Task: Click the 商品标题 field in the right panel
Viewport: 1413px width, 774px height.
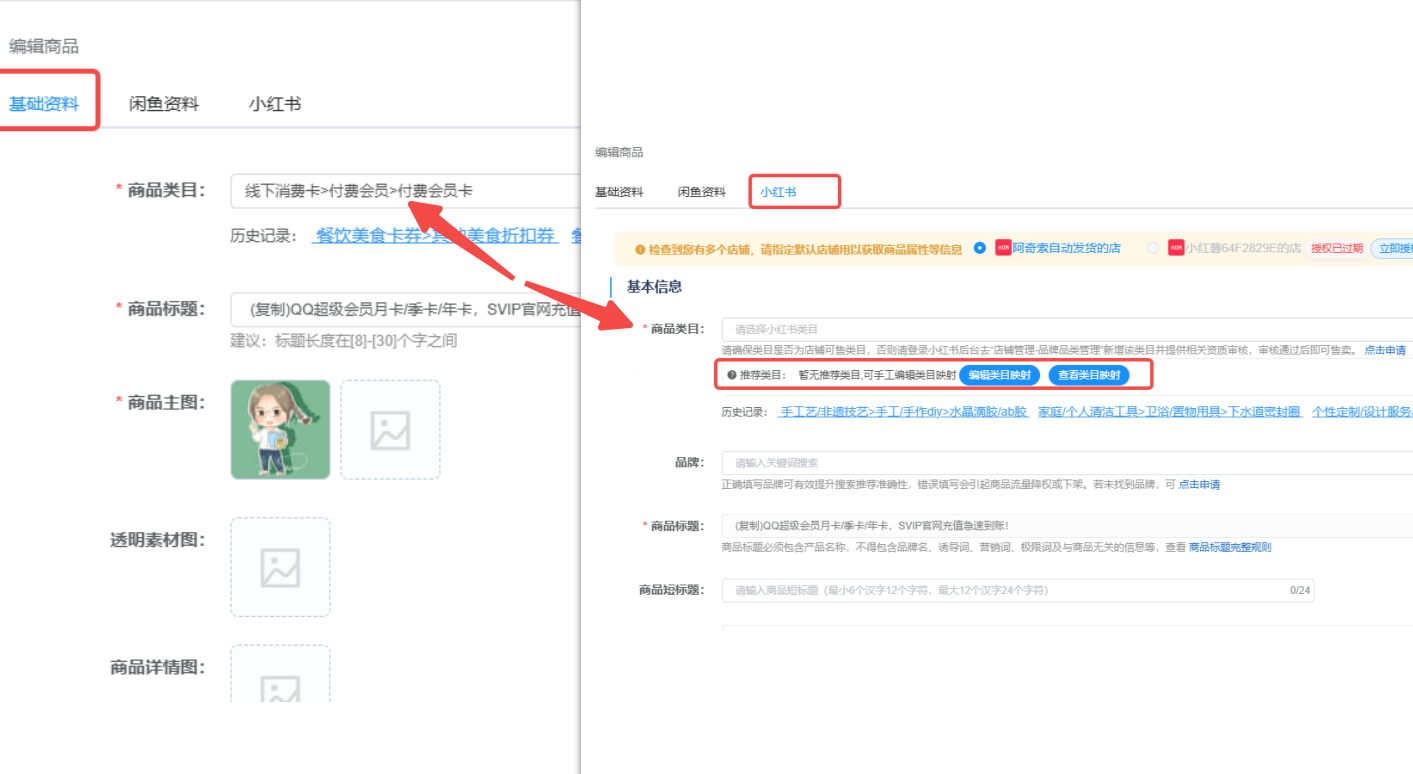Action: 1067,526
